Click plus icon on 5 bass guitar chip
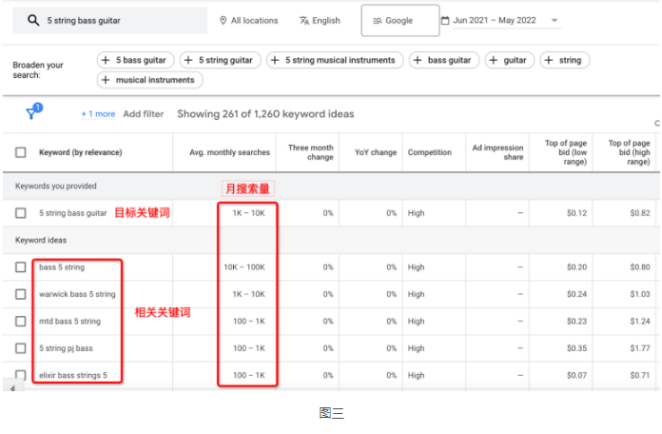 [x=106, y=60]
